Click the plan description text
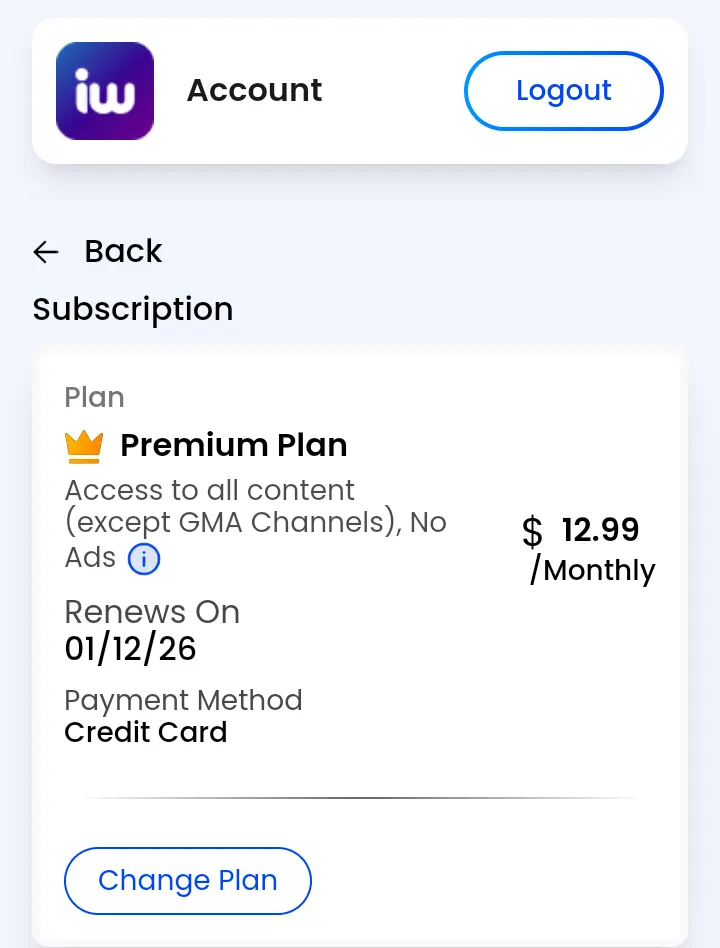 [x=255, y=524]
